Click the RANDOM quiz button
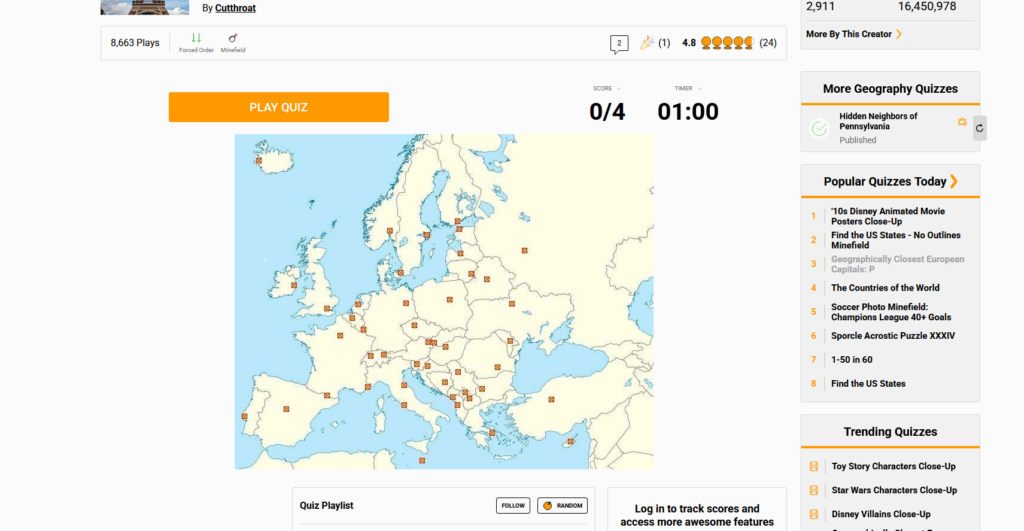This screenshot has width=1024, height=531. point(562,506)
